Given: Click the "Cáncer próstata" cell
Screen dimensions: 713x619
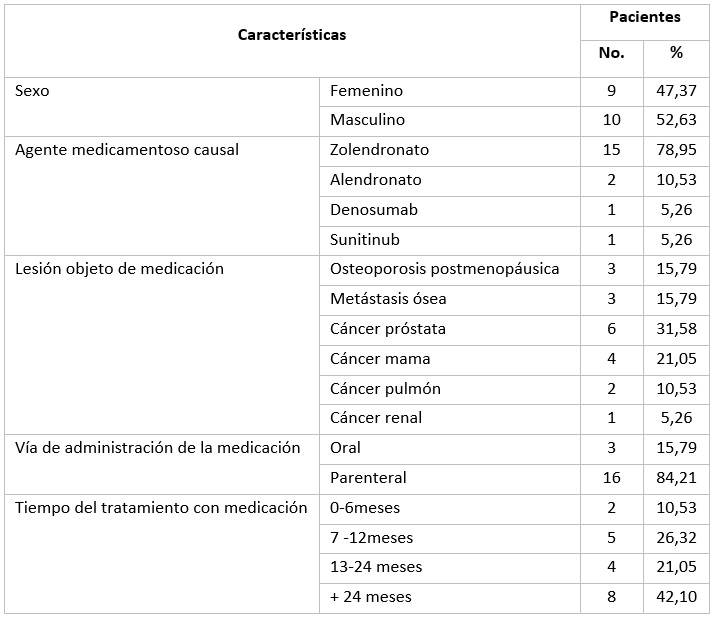Looking at the screenshot, I should [x=388, y=329].
